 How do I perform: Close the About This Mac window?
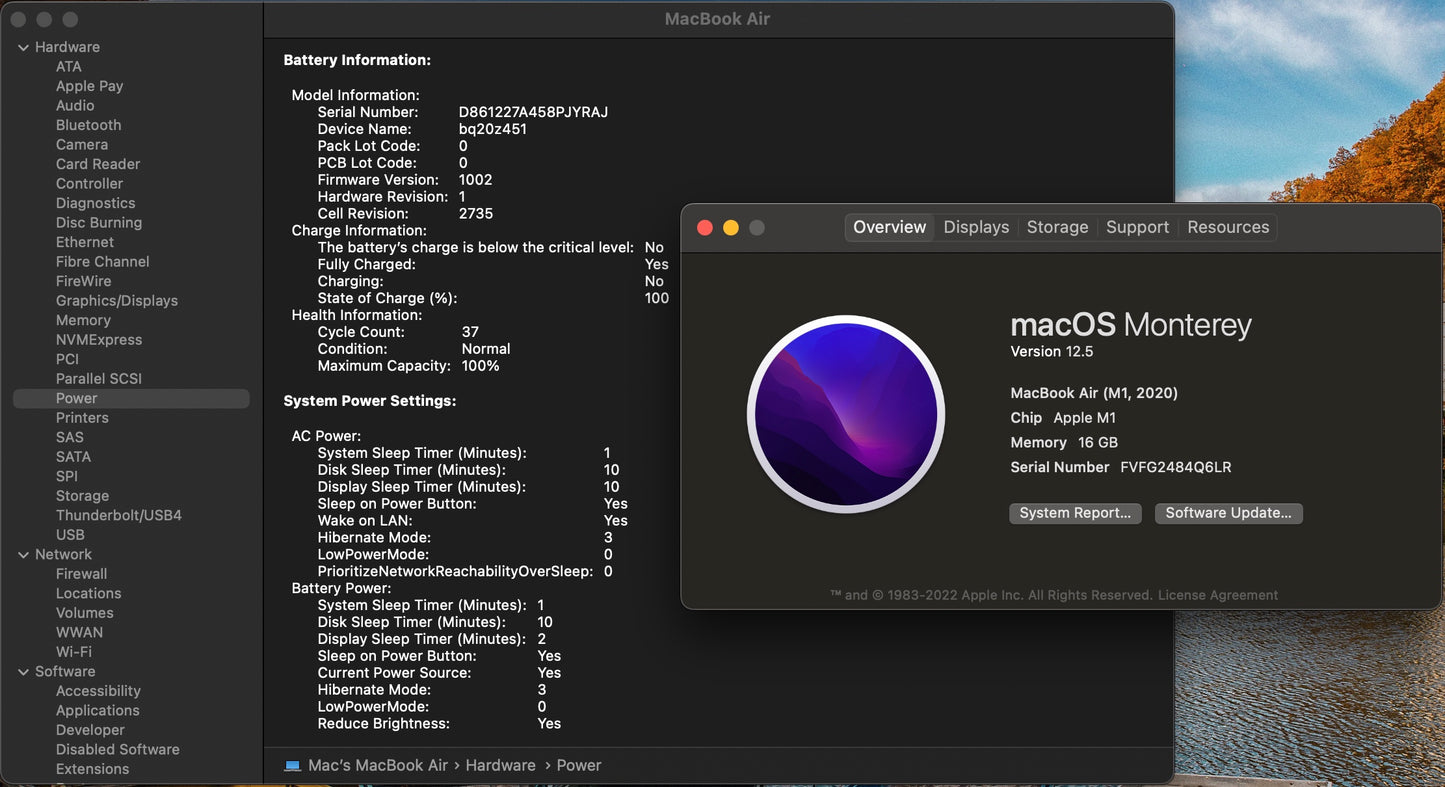(704, 228)
